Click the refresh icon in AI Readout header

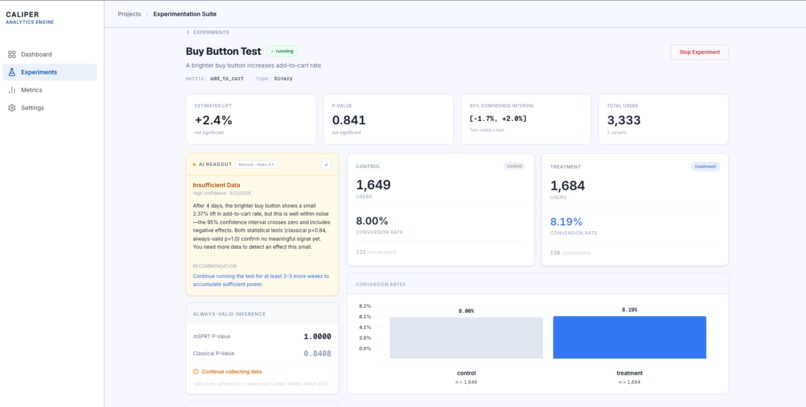[326, 164]
